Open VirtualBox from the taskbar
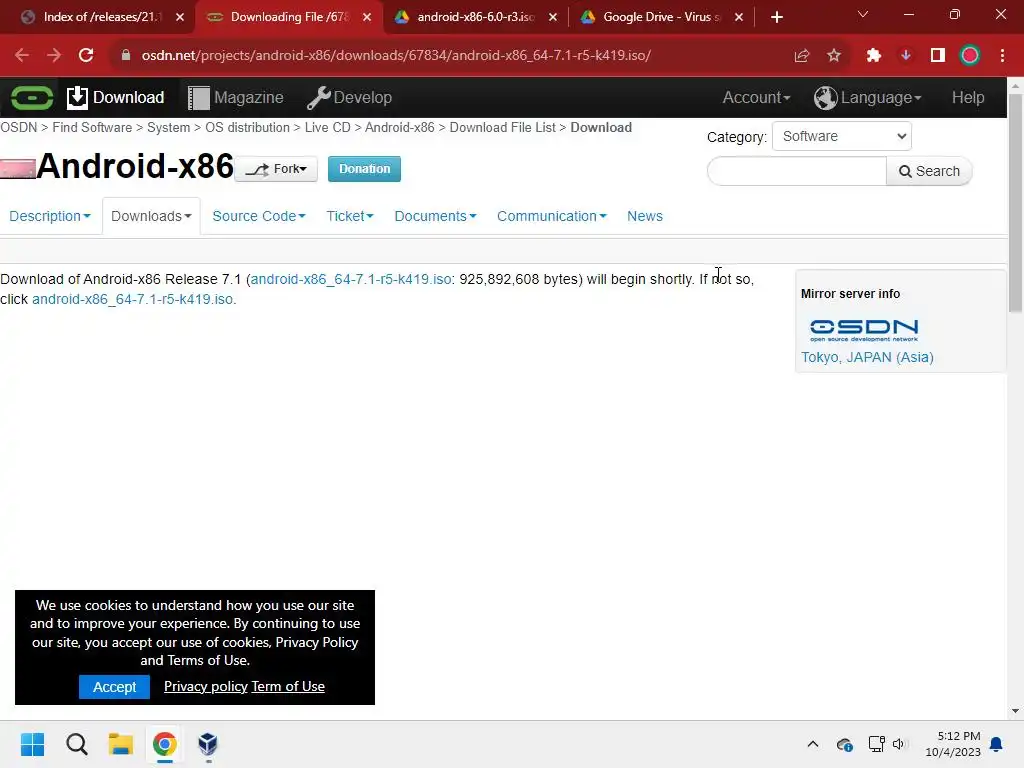1024x768 pixels. pos(208,744)
